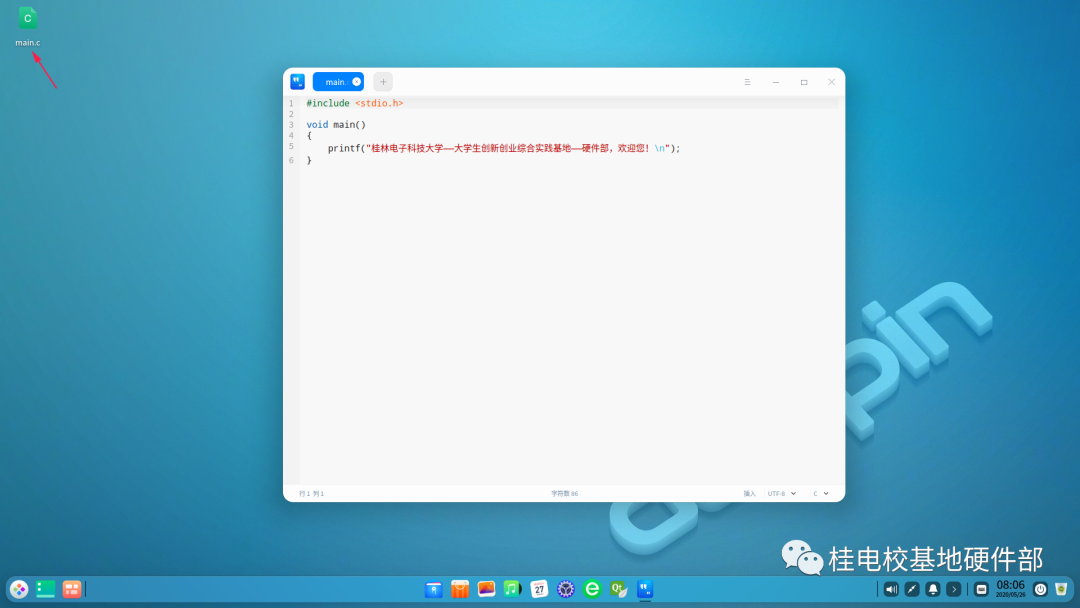Viewport: 1080px width, 608px height.
Task: Click the pen-shaped tray icon
Action: coord(912,589)
